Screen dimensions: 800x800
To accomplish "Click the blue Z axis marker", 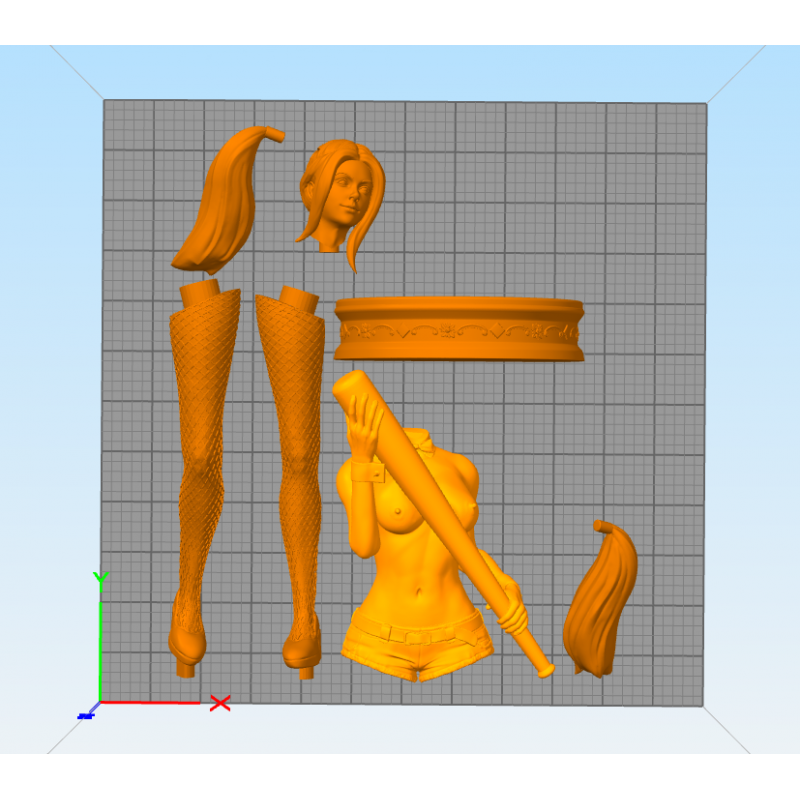I will 85,714.
